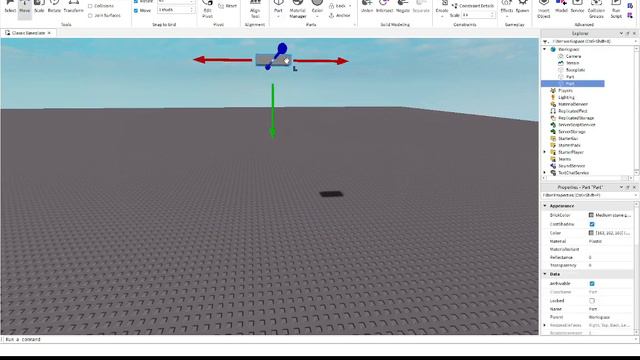Image resolution: width=640 pixels, height=360 pixels.
Task: Open Properties panel options dropdown
Action: coord(621,187)
